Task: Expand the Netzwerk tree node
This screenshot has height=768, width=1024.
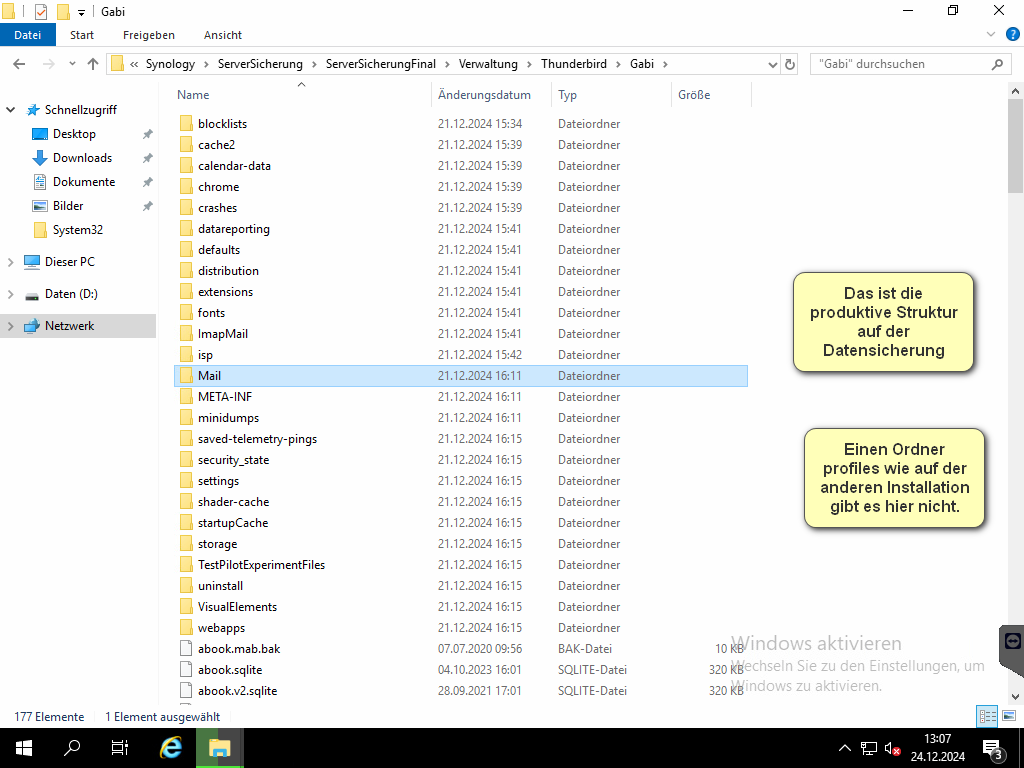Action: 10,326
